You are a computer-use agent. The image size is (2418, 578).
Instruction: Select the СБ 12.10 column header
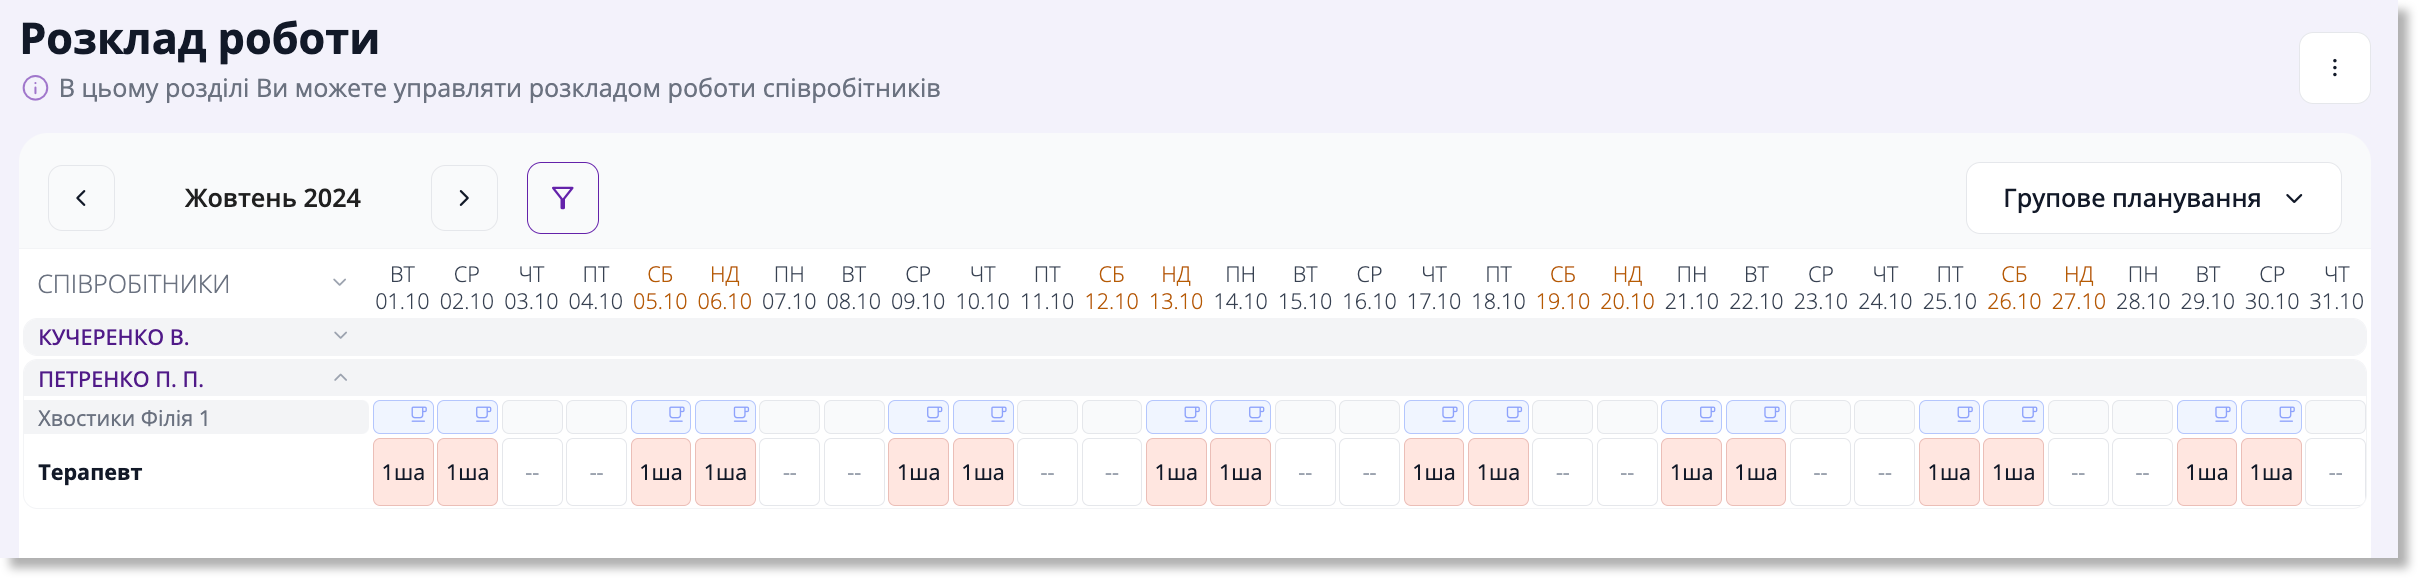tap(1111, 288)
